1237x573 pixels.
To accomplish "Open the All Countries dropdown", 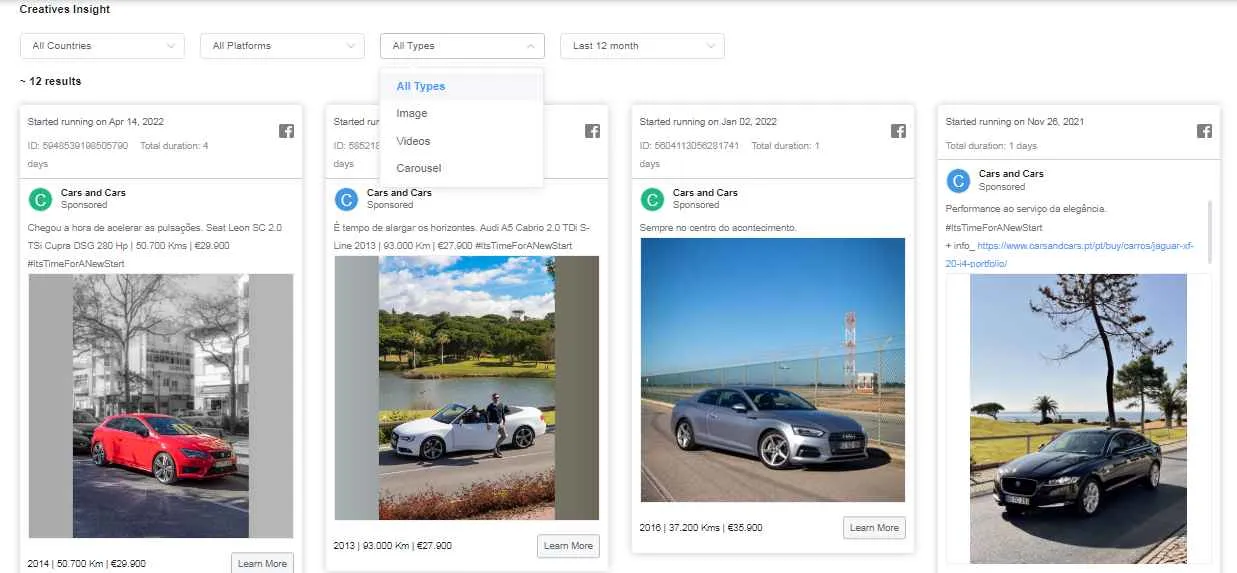I will tap(102, 46).
